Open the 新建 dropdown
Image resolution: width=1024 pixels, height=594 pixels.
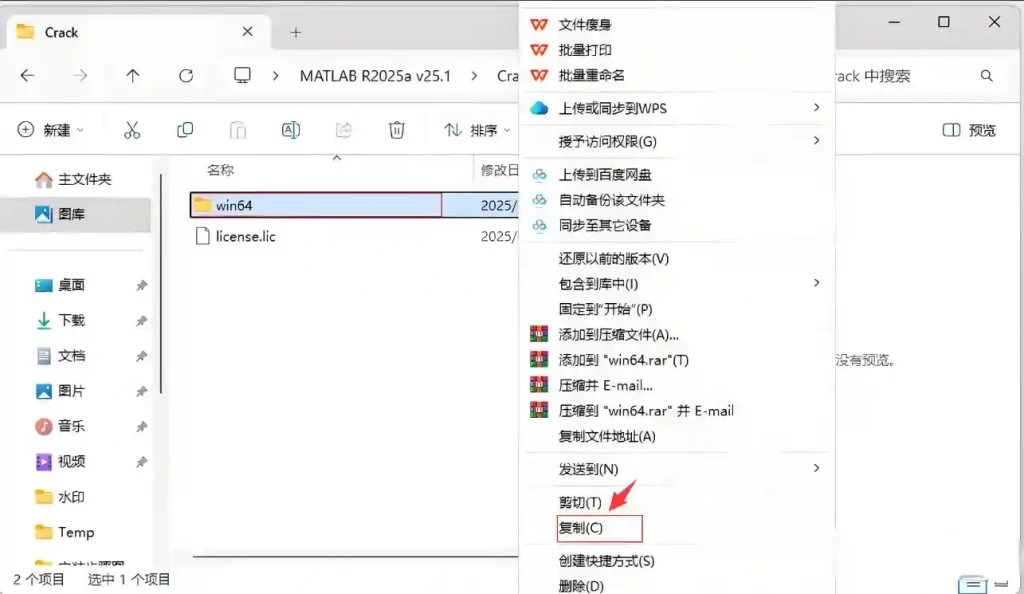click(51, 130)
